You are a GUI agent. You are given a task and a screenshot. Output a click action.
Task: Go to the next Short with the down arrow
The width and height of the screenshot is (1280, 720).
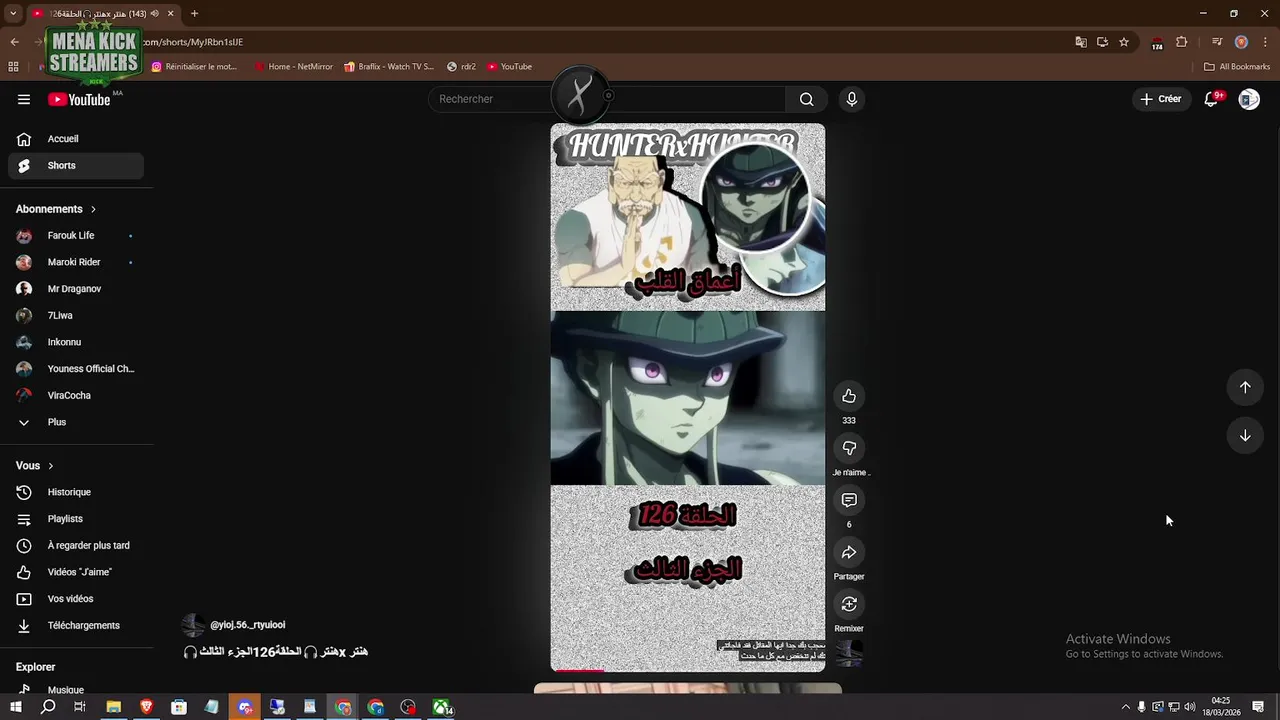[x=1245, y=435]
